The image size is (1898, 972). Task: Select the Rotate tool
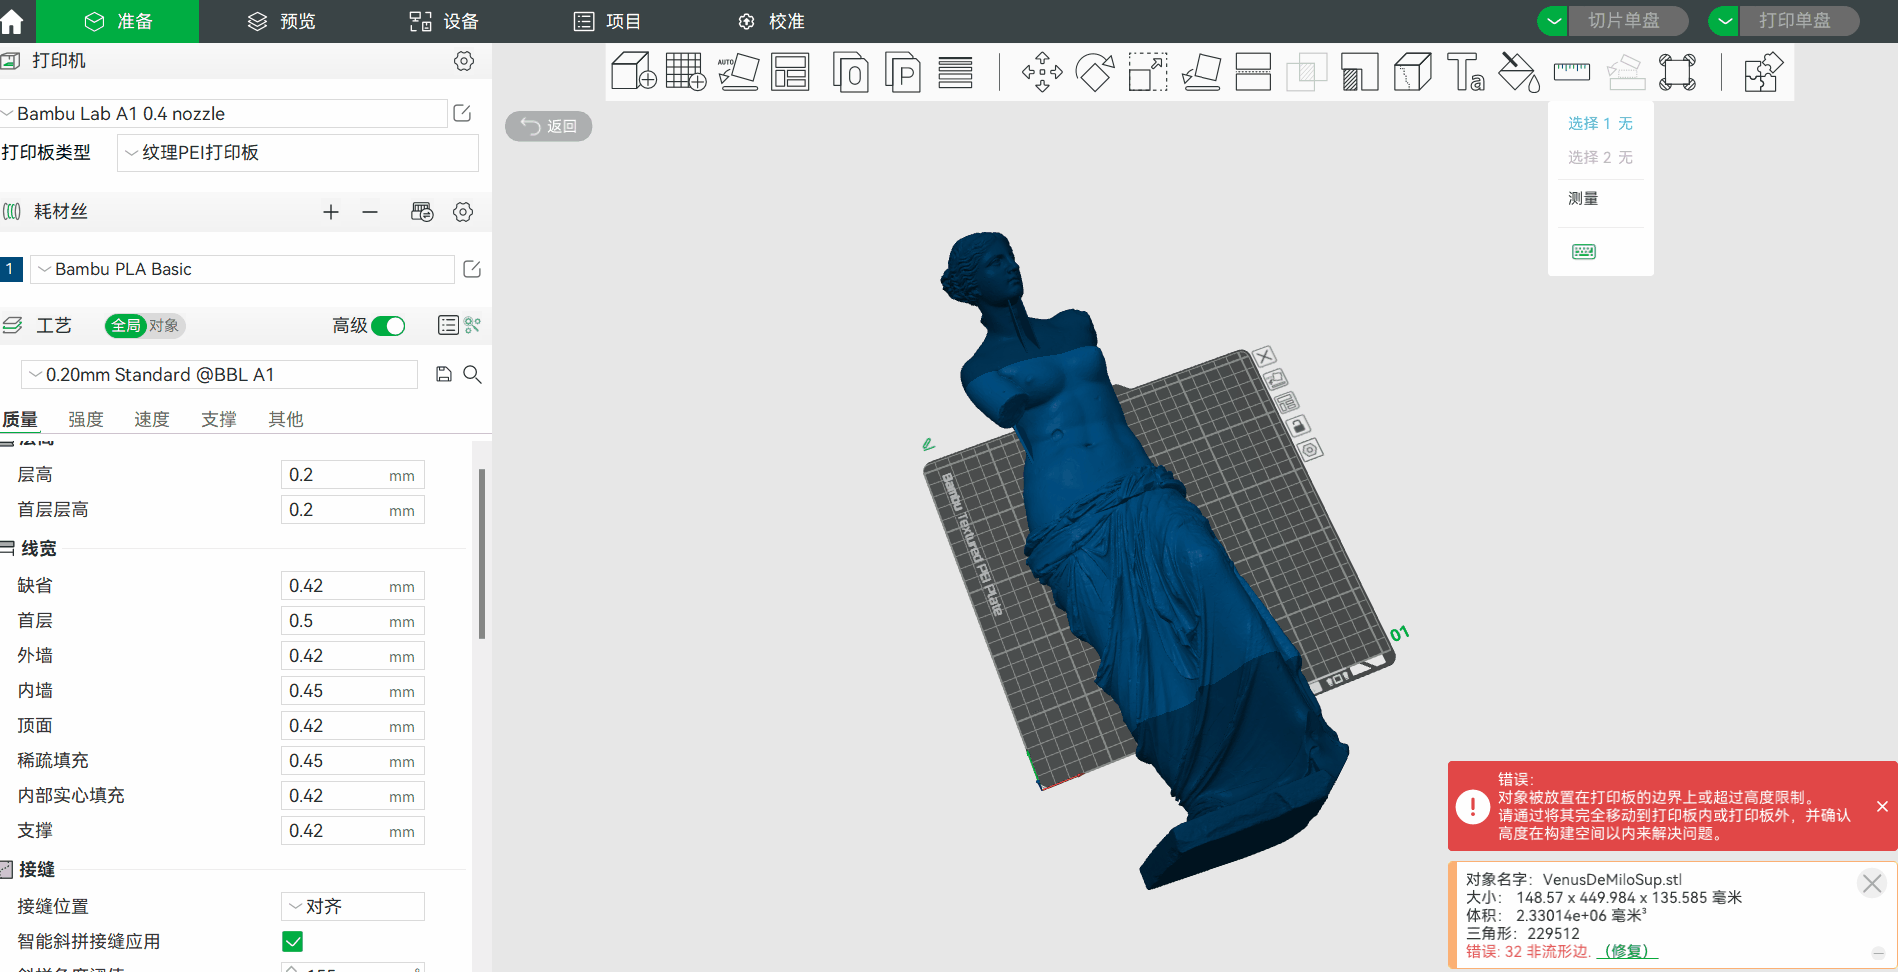1095,72
